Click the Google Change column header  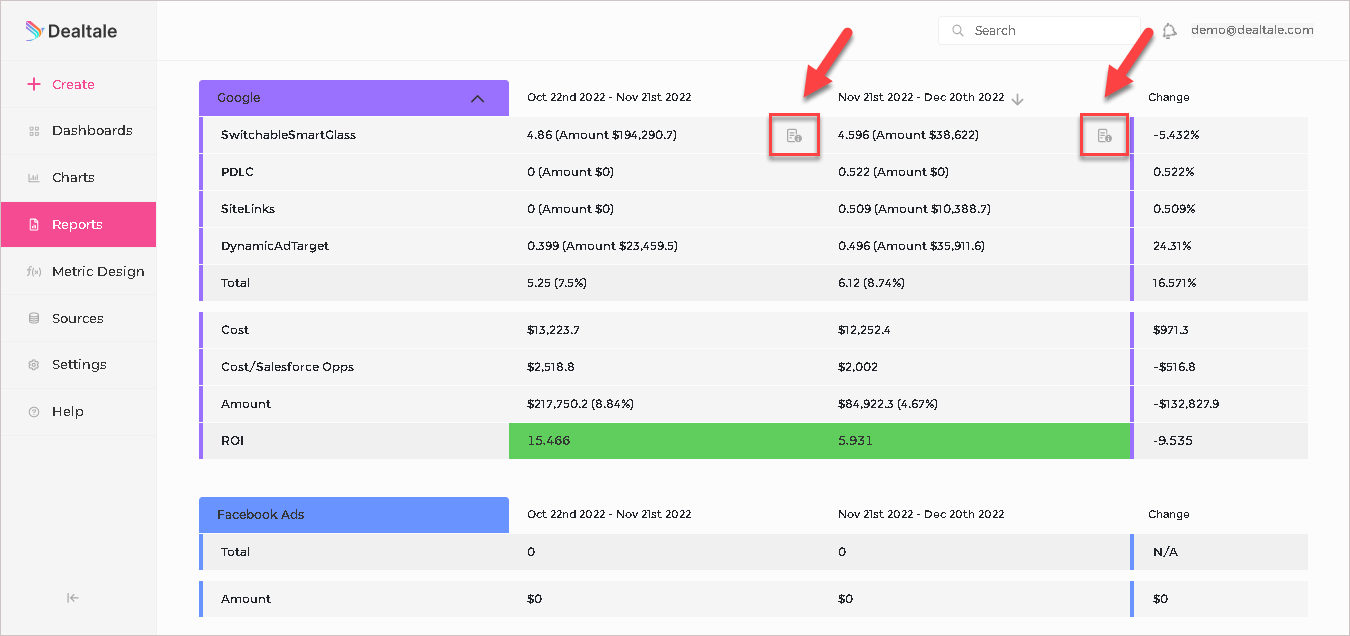tap(1169, 98)
